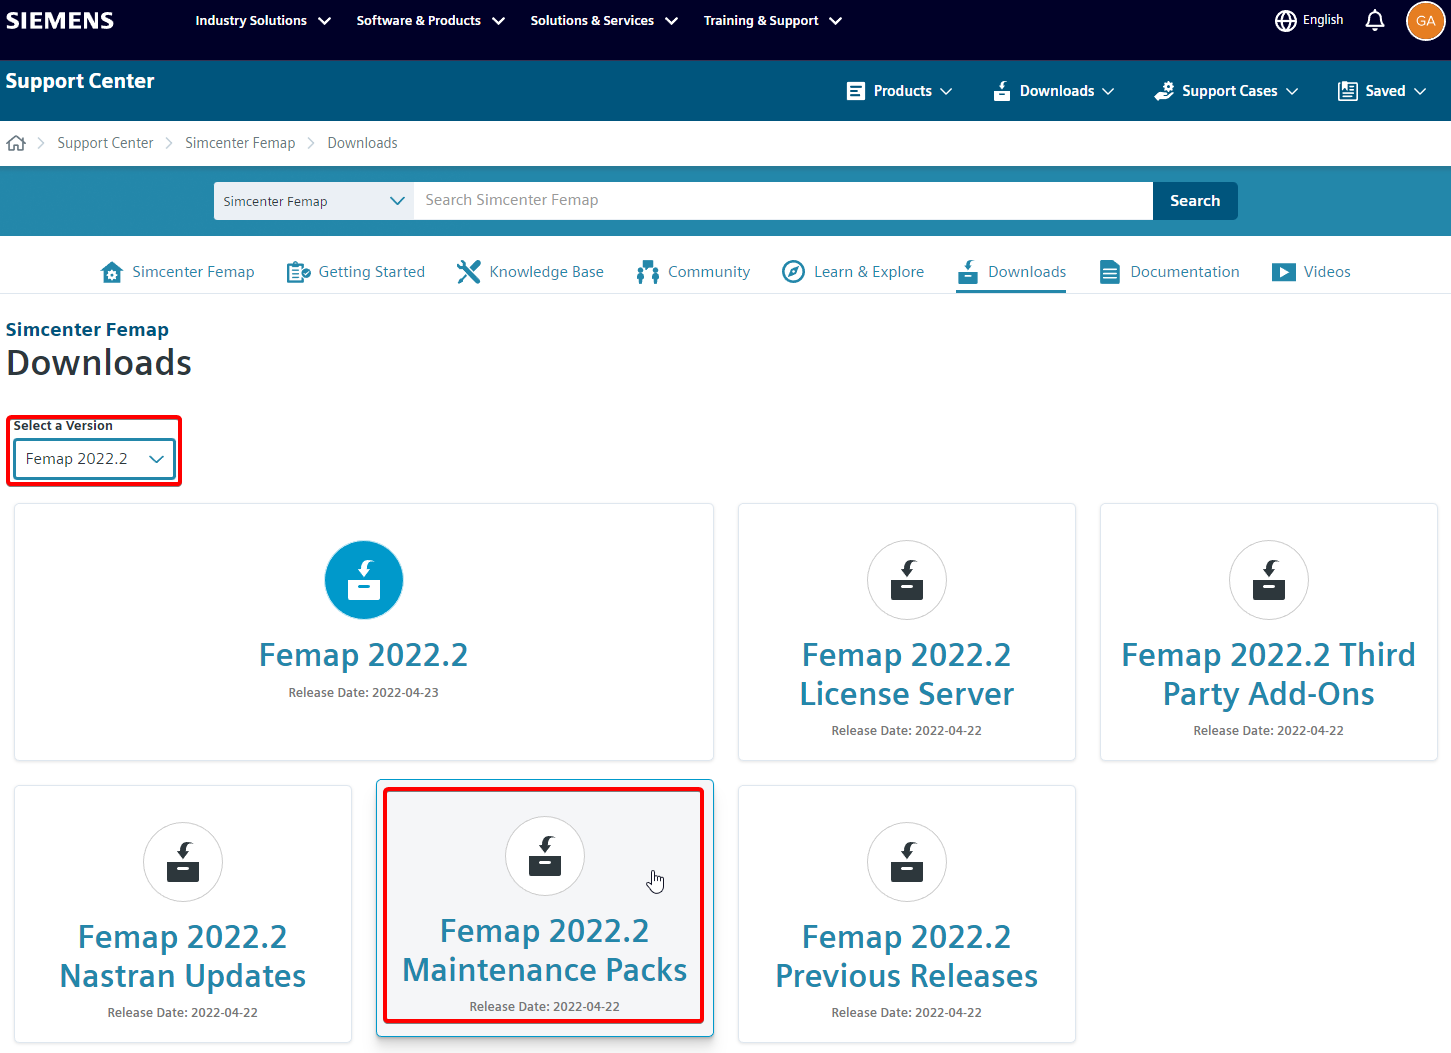Image resolution: width=1451 pixels, height=1053 pixels.
Task: Click the Community people icon
Action: point(647,272)
